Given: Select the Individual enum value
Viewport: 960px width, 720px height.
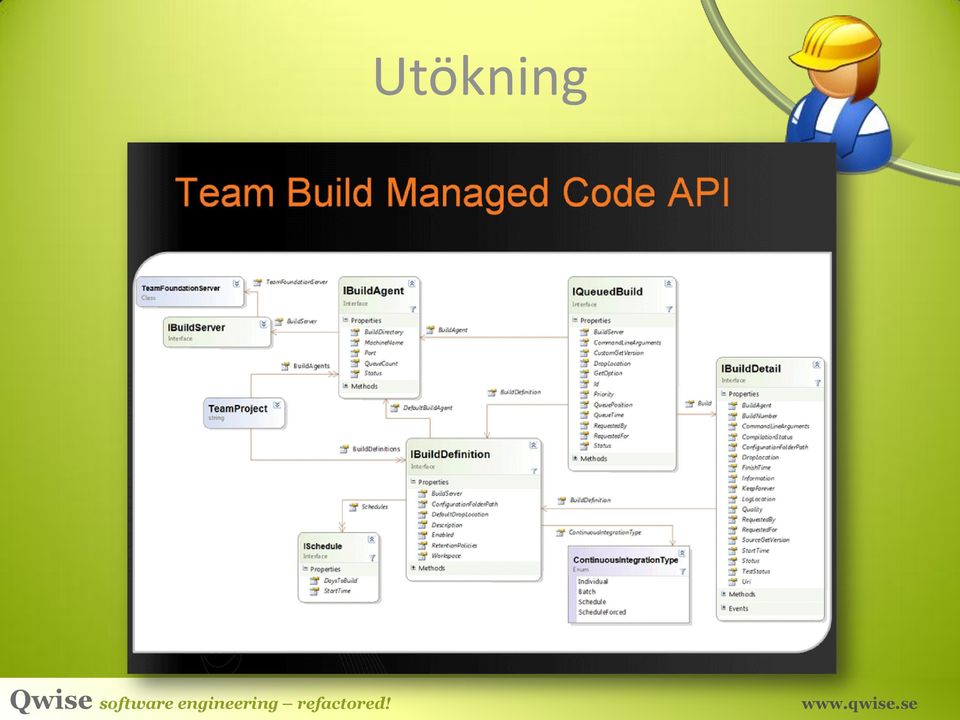Looking at the screenshot, I should tap(593, 582).
